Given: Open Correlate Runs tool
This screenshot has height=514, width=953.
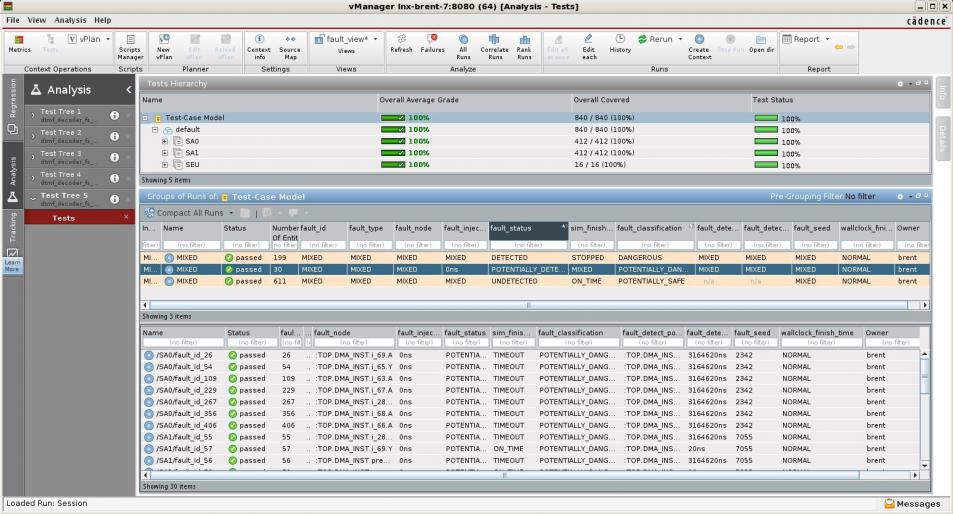Looking at the screenshot, I should tap(494, 47).
